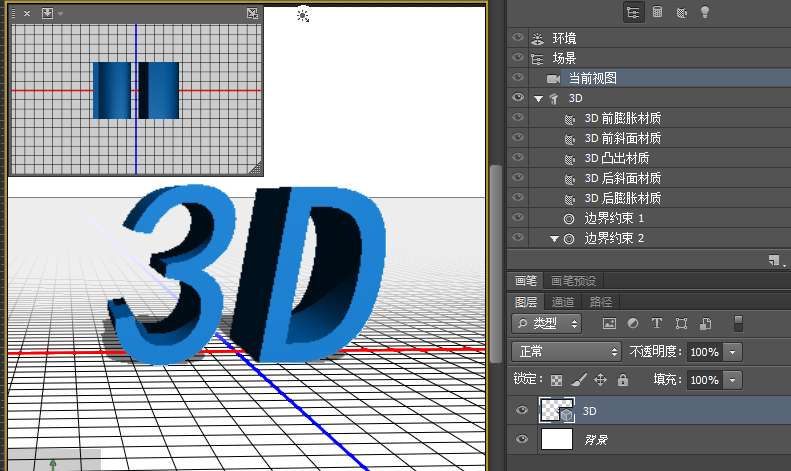
Task: Click pixel layer filter icon
Action: point(609,324)
